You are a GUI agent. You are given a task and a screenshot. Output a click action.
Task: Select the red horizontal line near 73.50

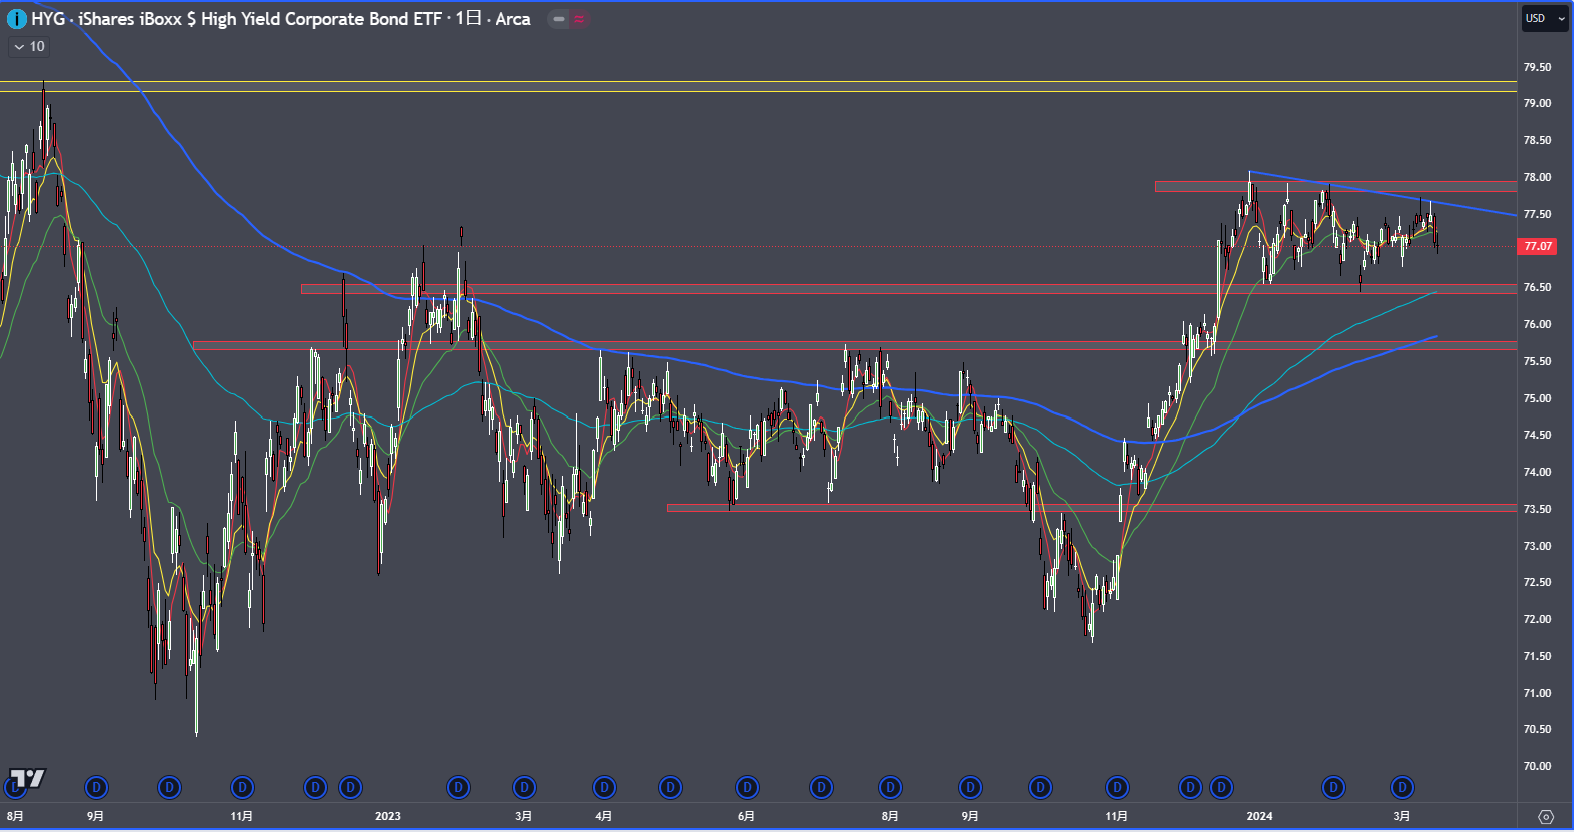[1091, 506]
